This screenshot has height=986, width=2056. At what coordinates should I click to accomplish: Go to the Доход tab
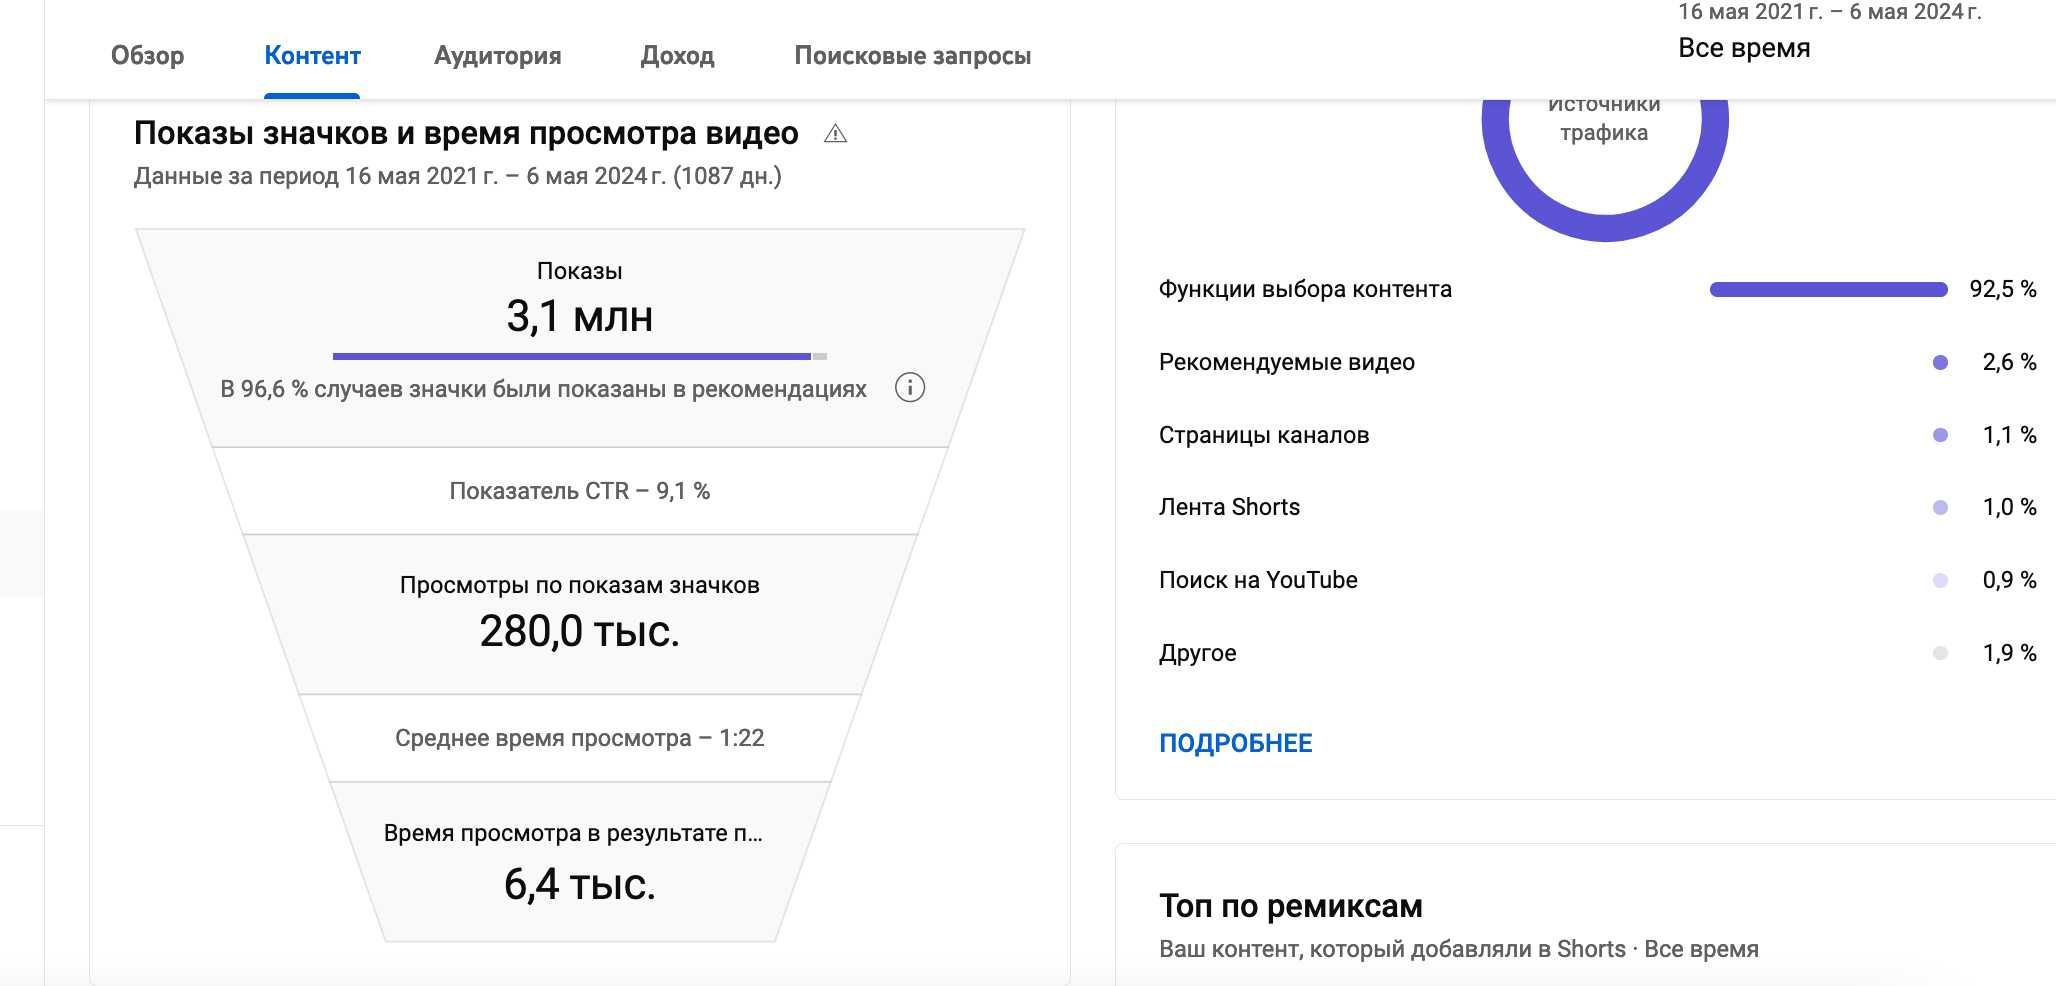click(x=677, y=56)
